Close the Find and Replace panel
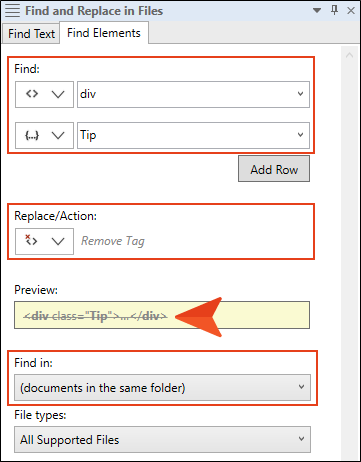Image resolution: width=361 pixels, height=462 pixels. [x=351, y=11]
